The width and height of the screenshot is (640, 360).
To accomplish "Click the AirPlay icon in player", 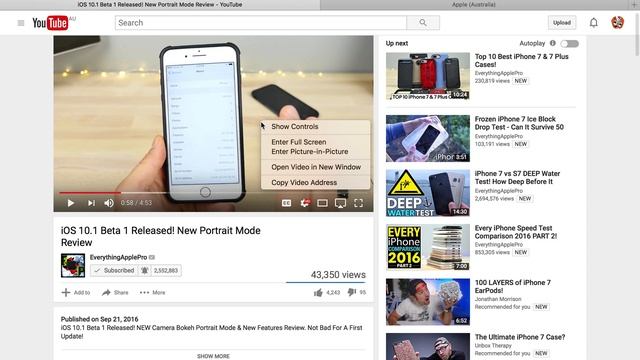I will pyautogui.click(x=340, y=203).
